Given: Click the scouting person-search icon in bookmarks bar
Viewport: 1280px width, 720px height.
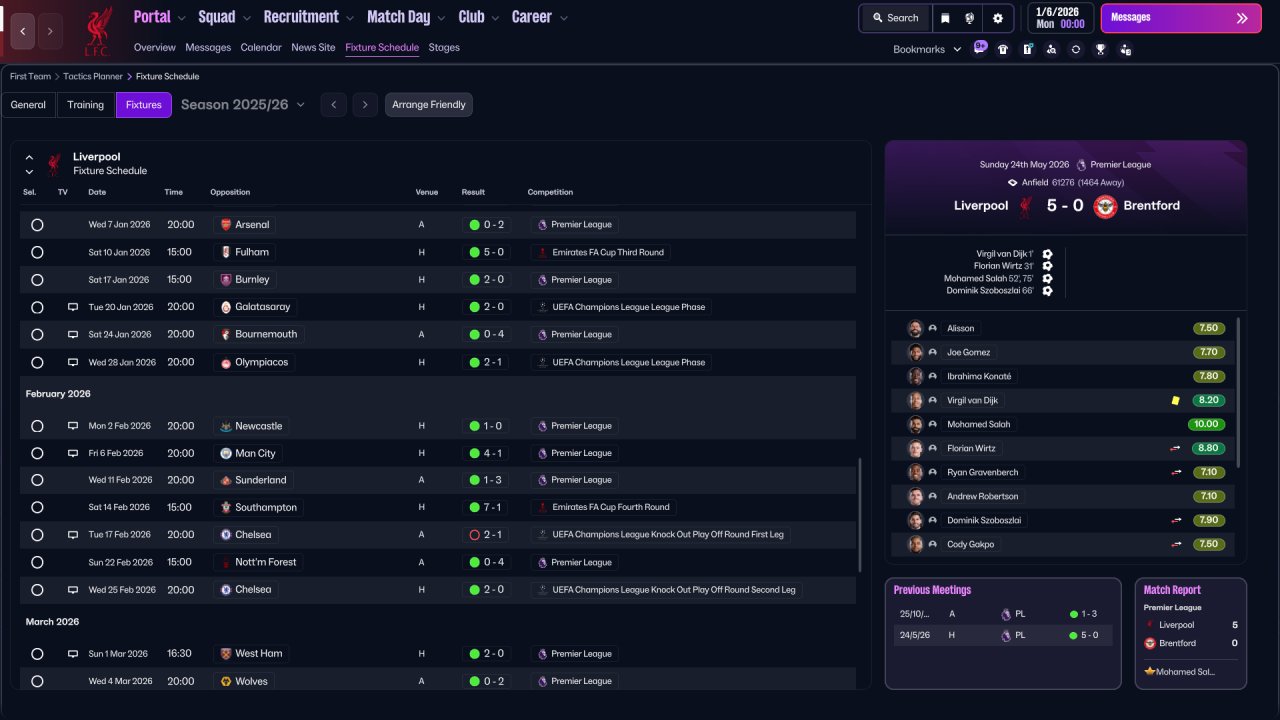Looking at the screenshot, I should pos(1051,49).
